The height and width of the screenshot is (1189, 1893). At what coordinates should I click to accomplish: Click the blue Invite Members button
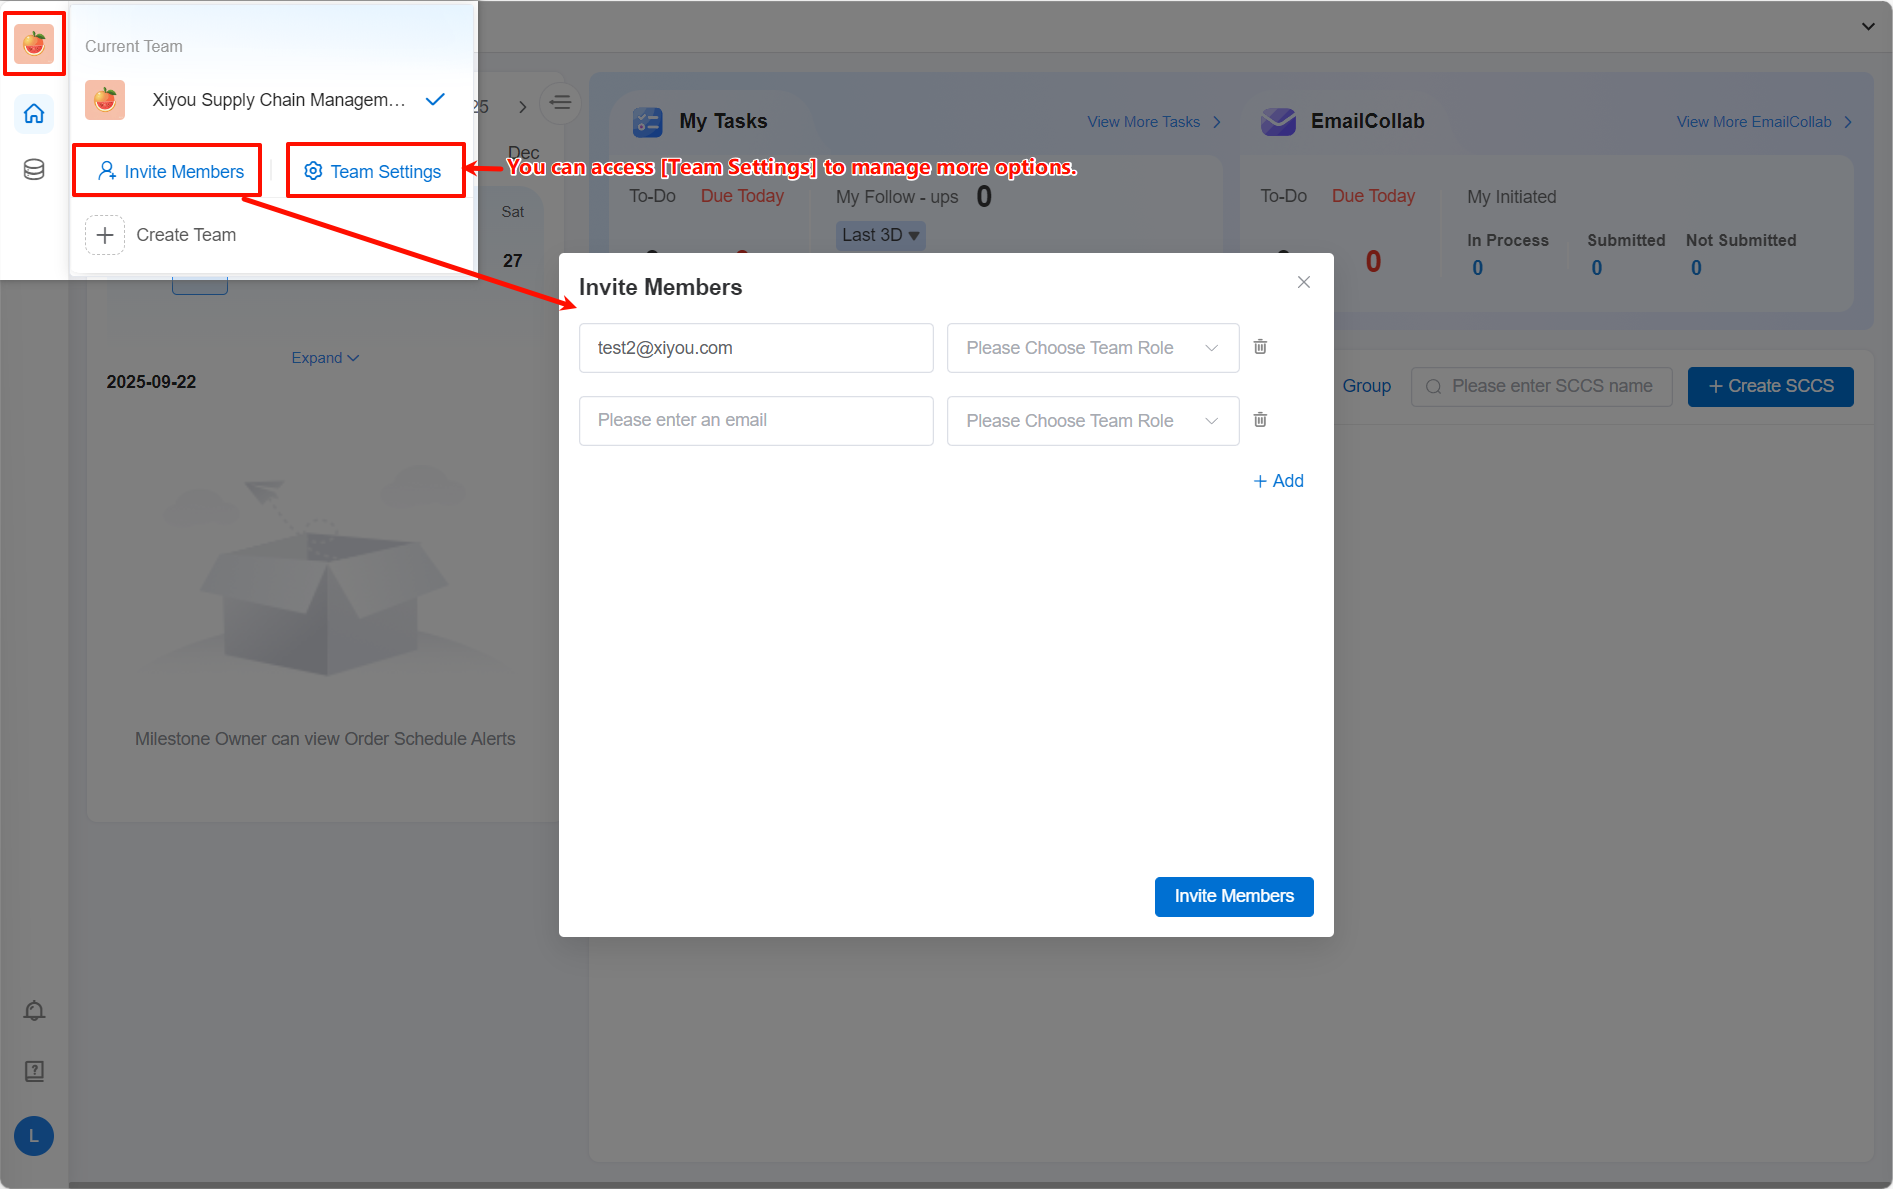point(1233,896)
